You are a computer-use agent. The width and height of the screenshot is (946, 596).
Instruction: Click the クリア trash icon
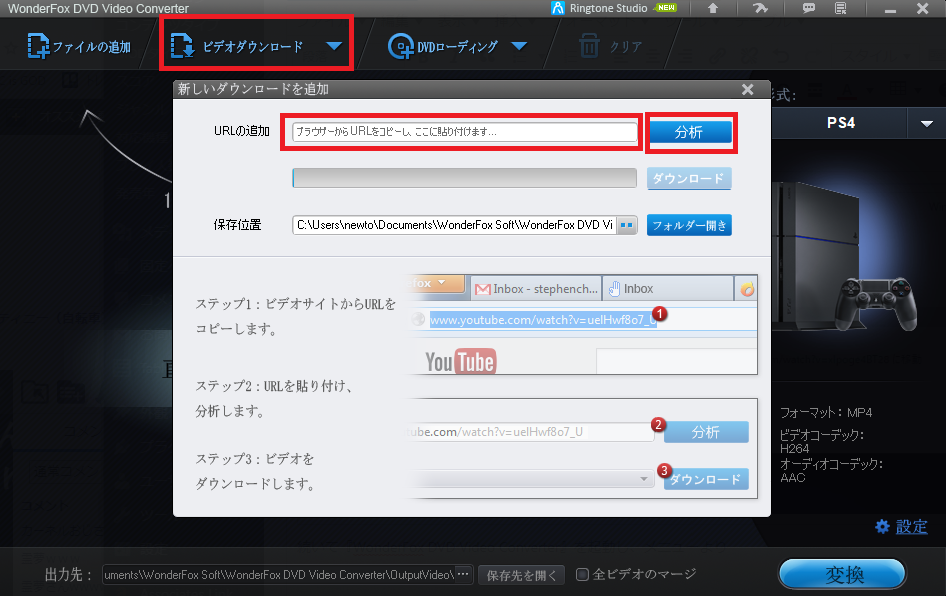tap(589, 46)
